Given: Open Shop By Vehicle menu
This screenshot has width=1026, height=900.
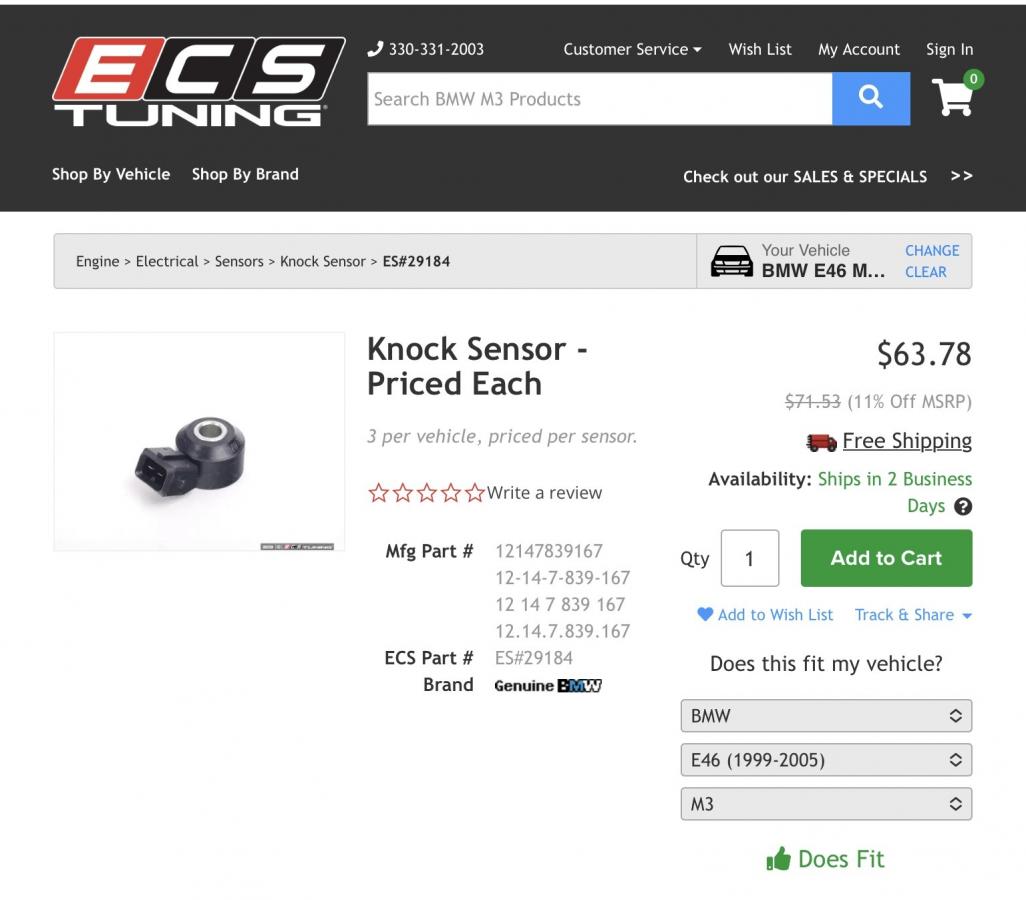Looking at the screenshot, I should point(111,174).
